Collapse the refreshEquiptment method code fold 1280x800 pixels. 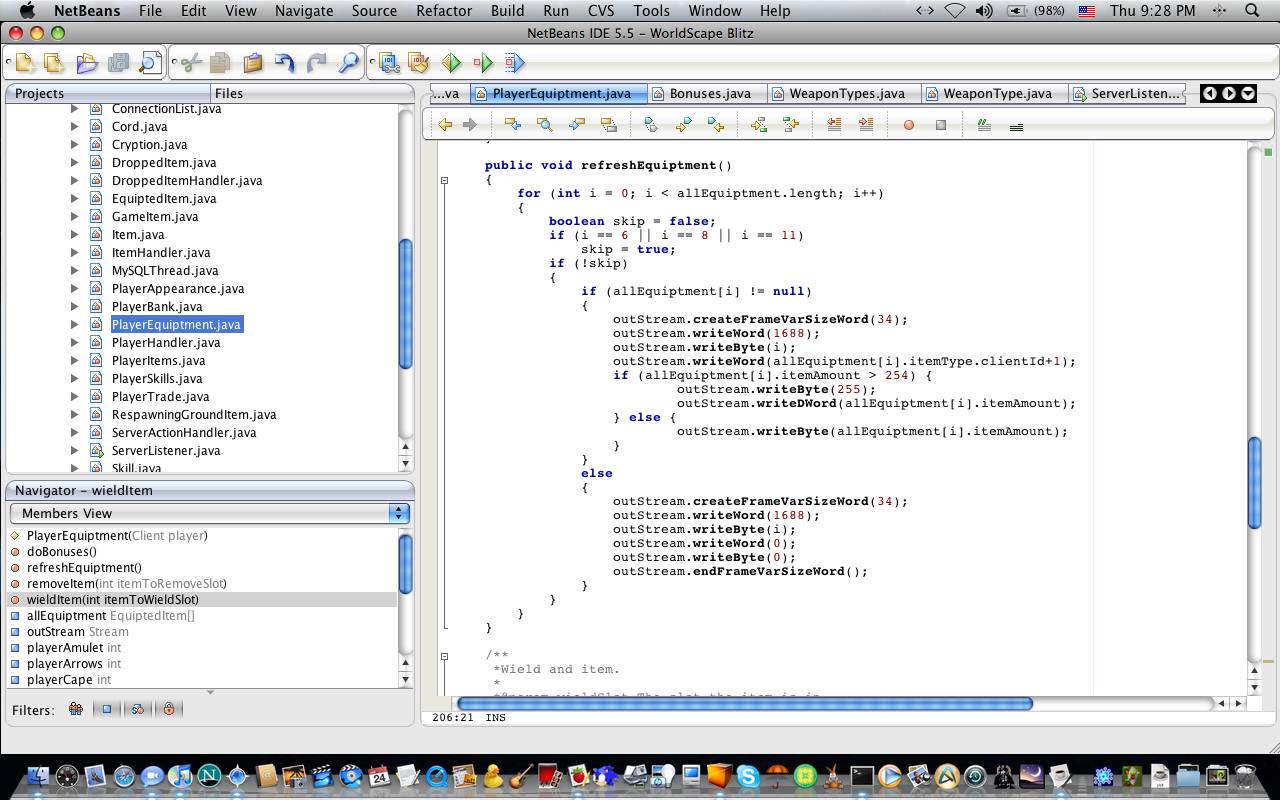click(x=445, y=181)
